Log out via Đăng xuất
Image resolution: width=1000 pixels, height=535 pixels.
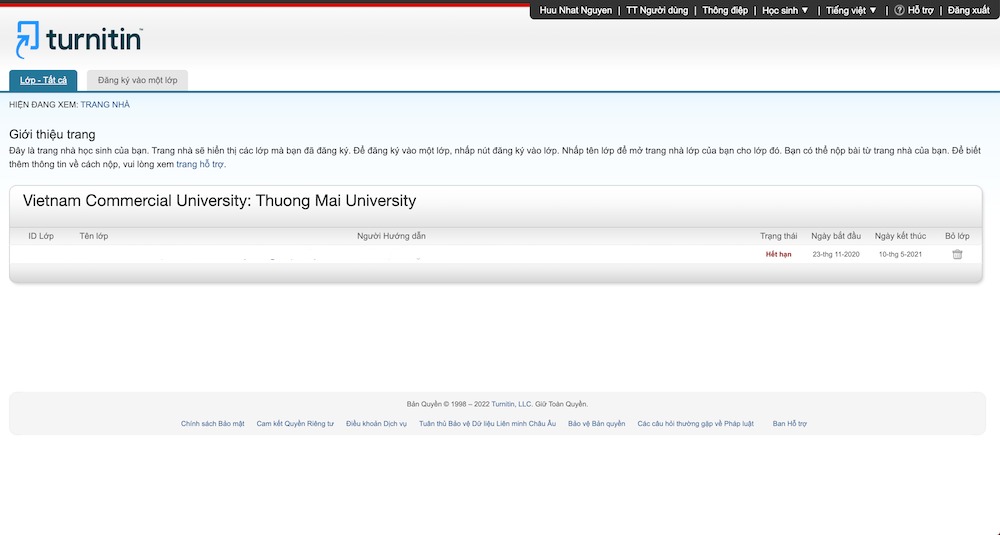pyautogui.click(x=968, y=10)
